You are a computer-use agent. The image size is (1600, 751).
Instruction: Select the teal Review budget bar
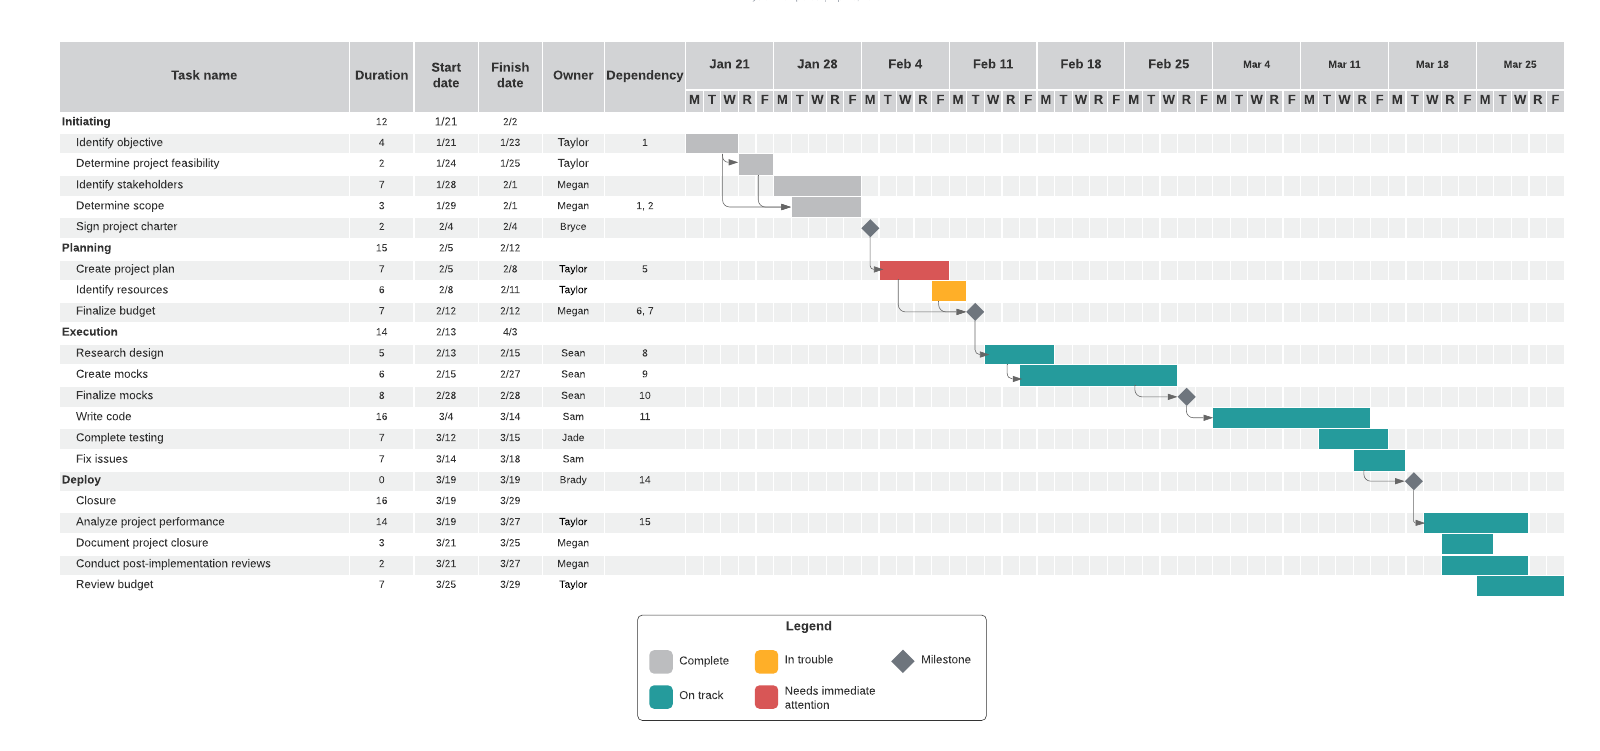pyautogui.click(x=1520, y=586)
